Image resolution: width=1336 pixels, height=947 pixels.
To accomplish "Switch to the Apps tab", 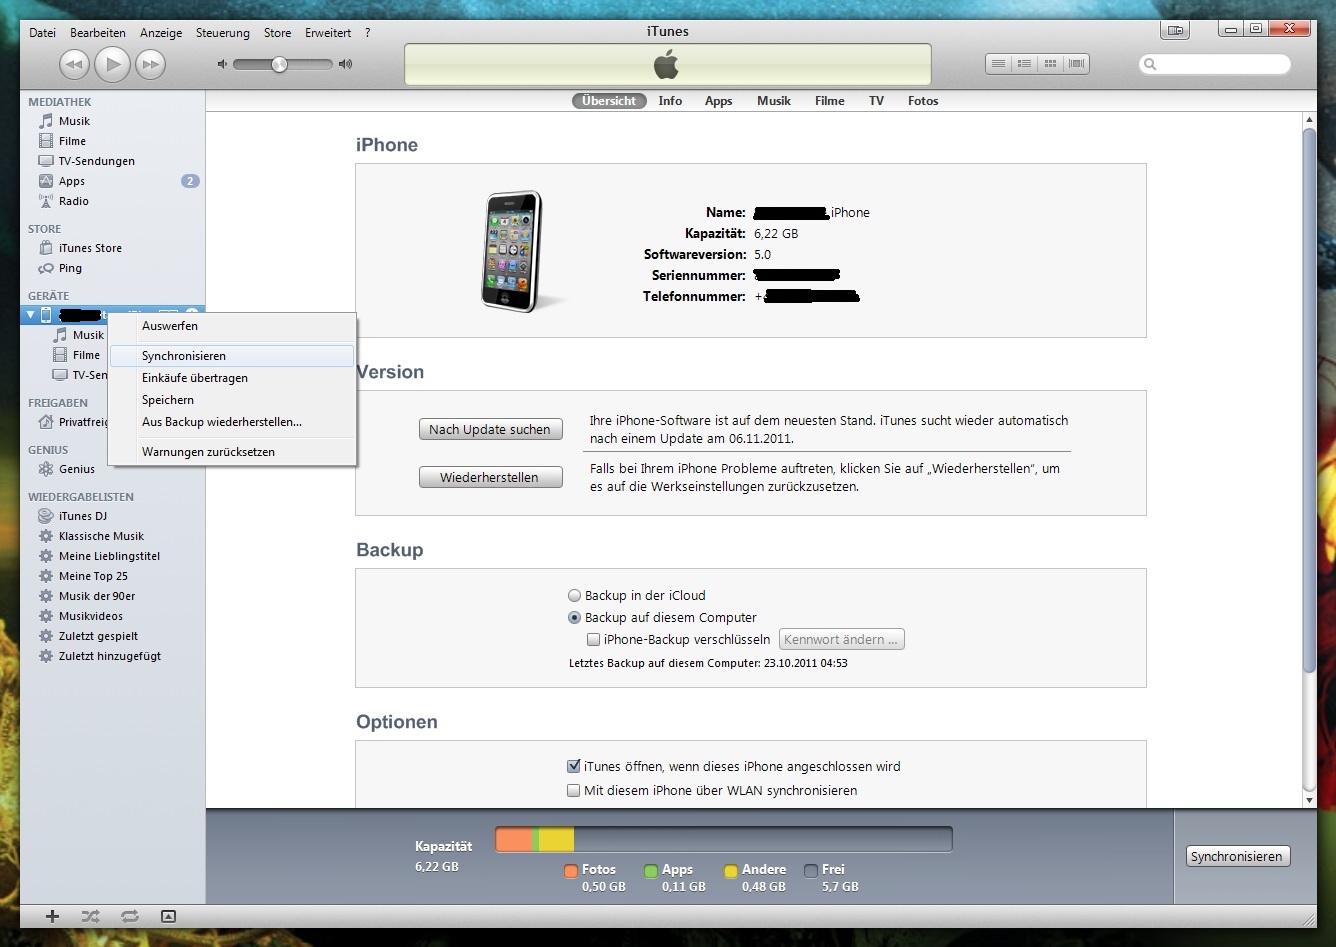I will click(x=718, y=101).
